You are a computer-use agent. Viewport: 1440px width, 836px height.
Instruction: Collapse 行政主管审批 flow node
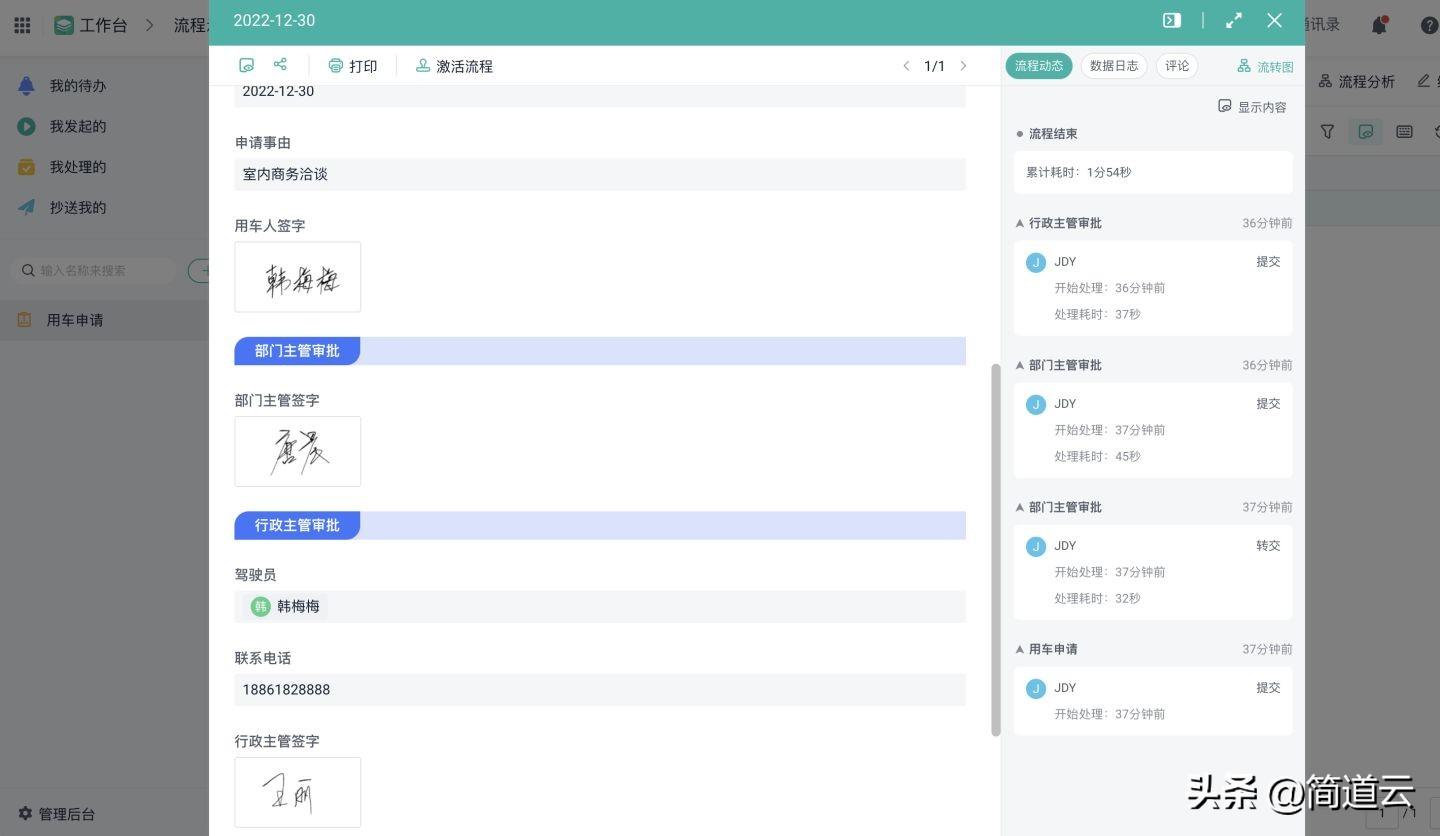coord(1020,223)
